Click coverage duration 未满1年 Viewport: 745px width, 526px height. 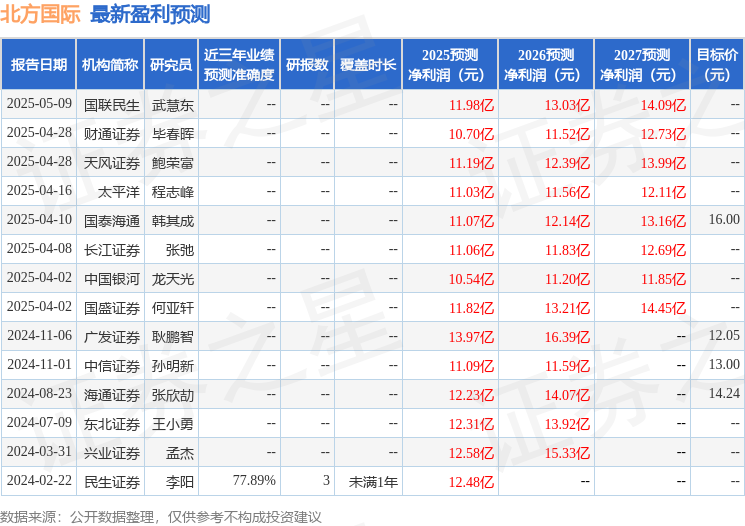click(x=373, y=482)
